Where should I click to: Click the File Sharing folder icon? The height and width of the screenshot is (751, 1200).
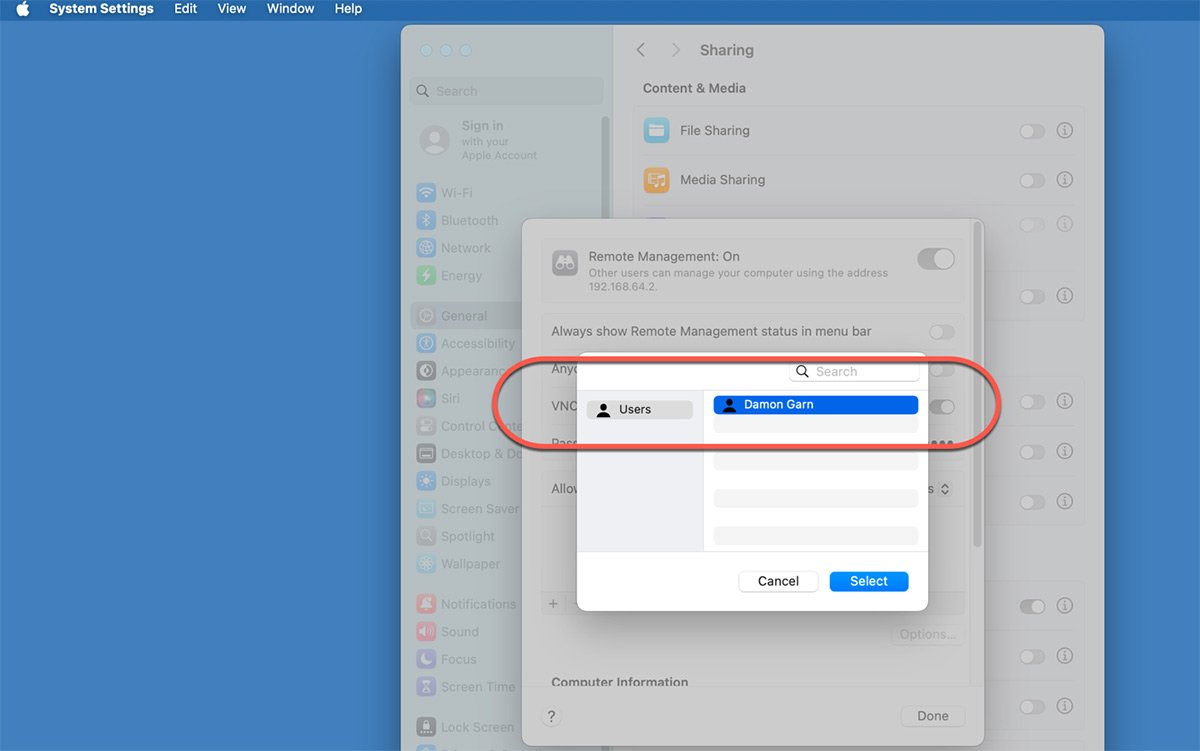[656, 130]
